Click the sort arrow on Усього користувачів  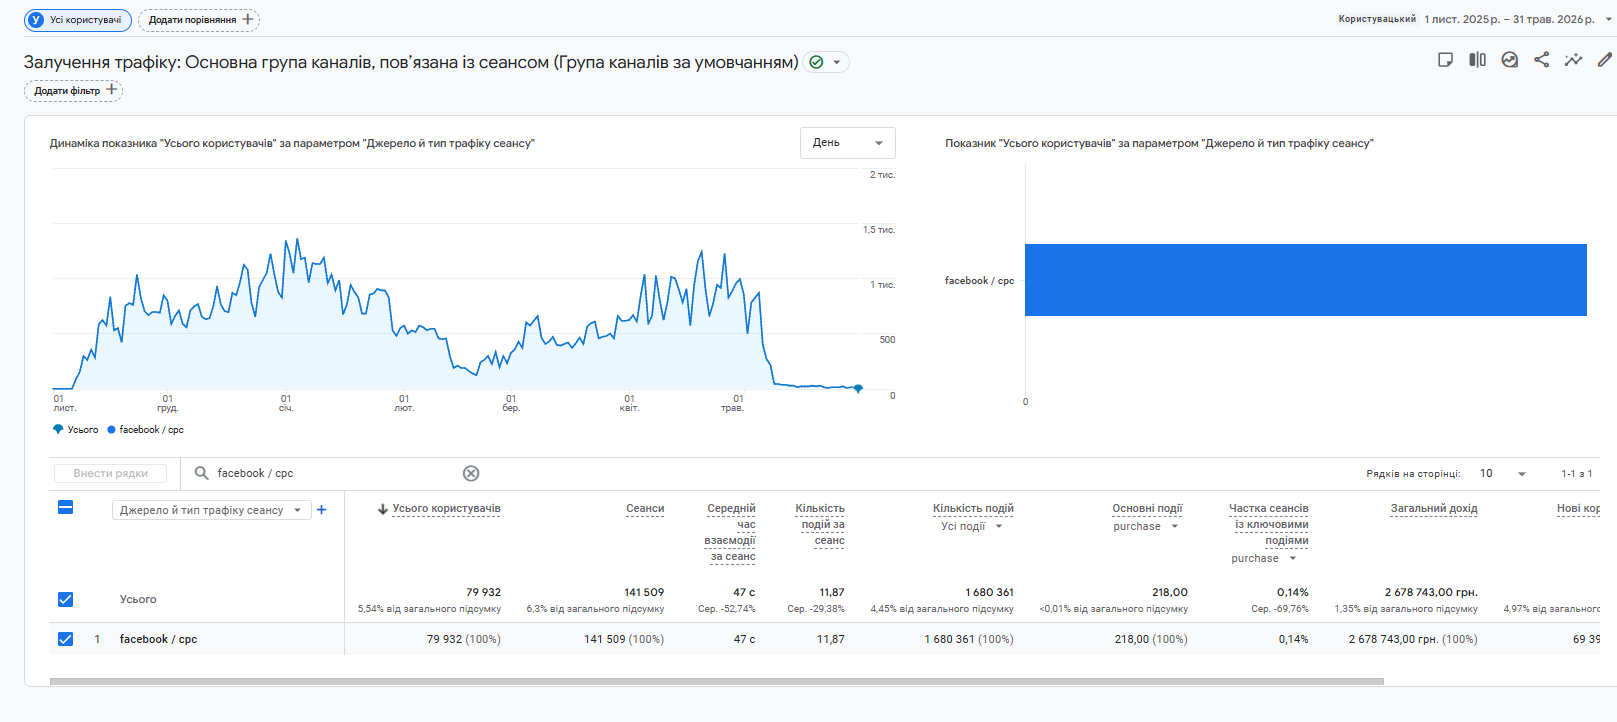[x=382, y=509]
